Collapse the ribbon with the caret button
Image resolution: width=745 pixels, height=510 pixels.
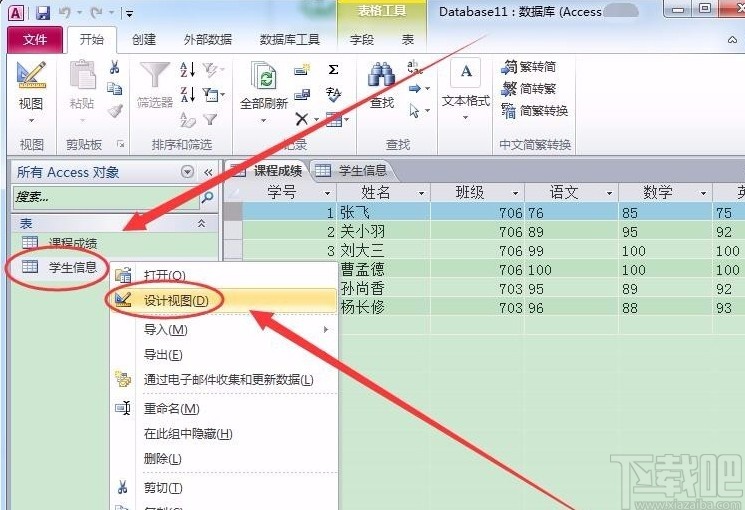click(x=732, y=40)
